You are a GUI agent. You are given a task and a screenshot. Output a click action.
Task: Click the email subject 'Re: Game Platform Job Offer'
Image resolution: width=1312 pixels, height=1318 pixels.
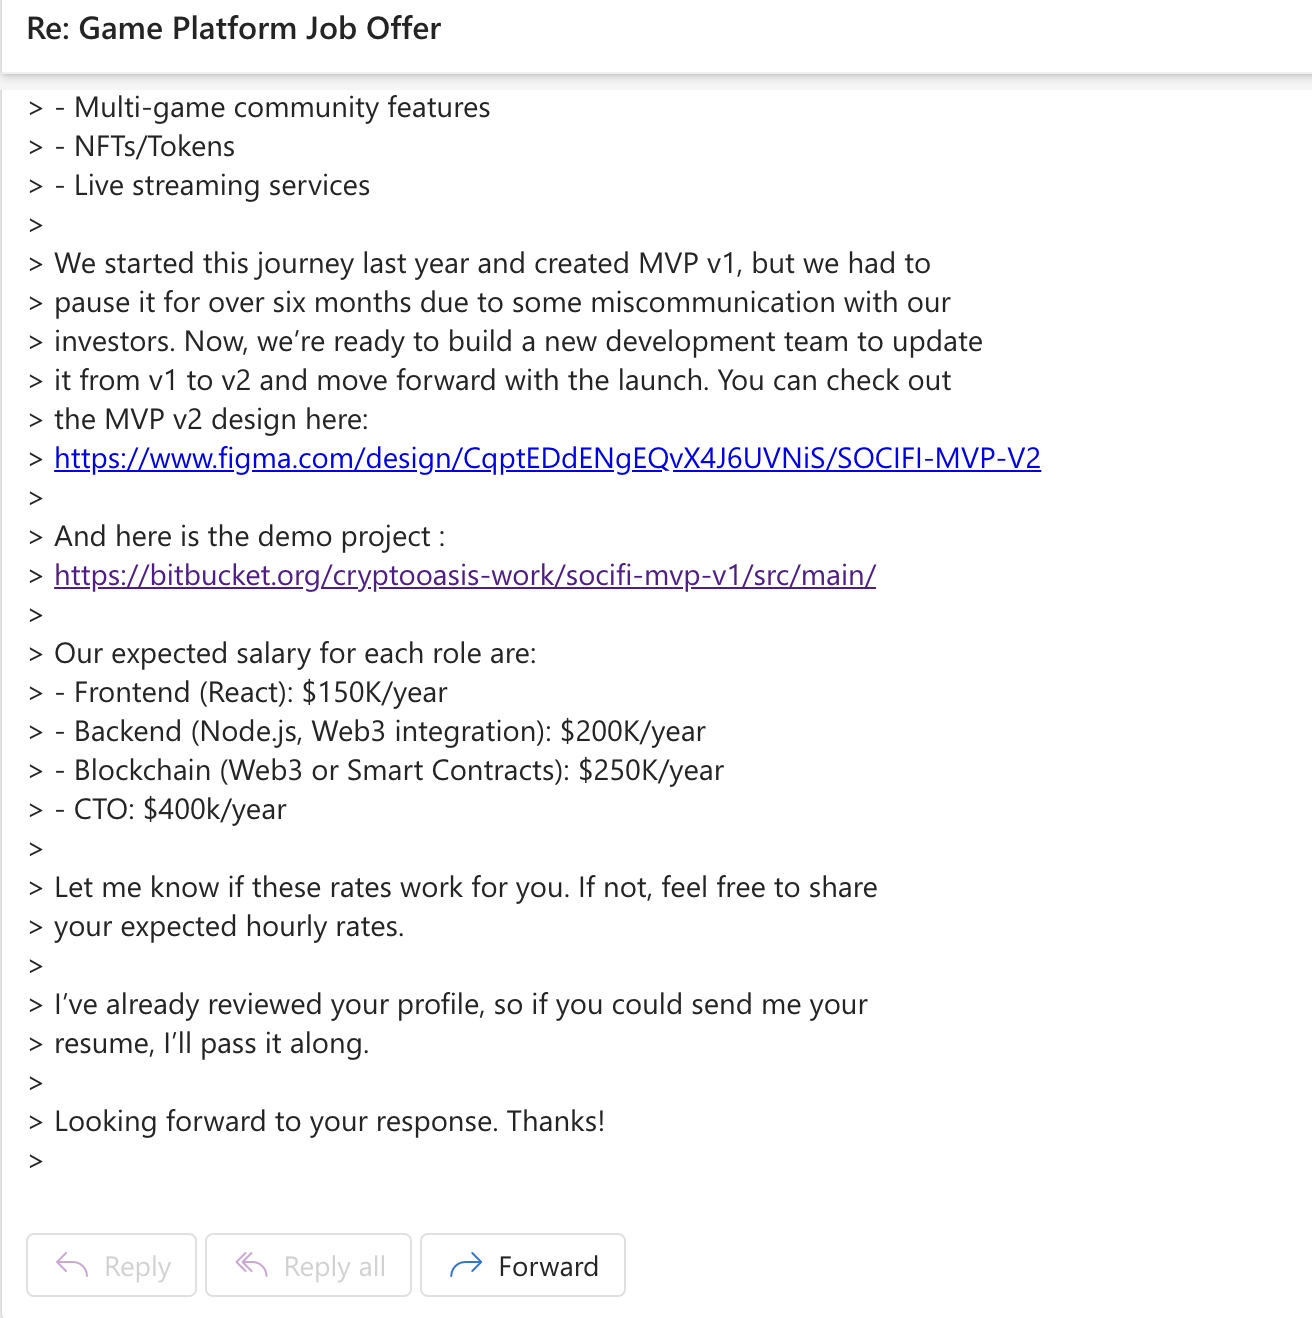234,28
